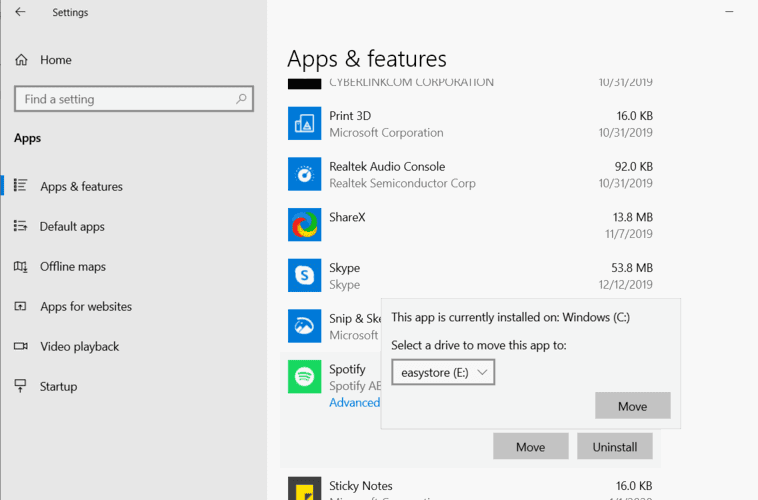This screenshot has height=500, width=758.
Task: Select the ShareX app icon
Action: [x=304, y=225]
